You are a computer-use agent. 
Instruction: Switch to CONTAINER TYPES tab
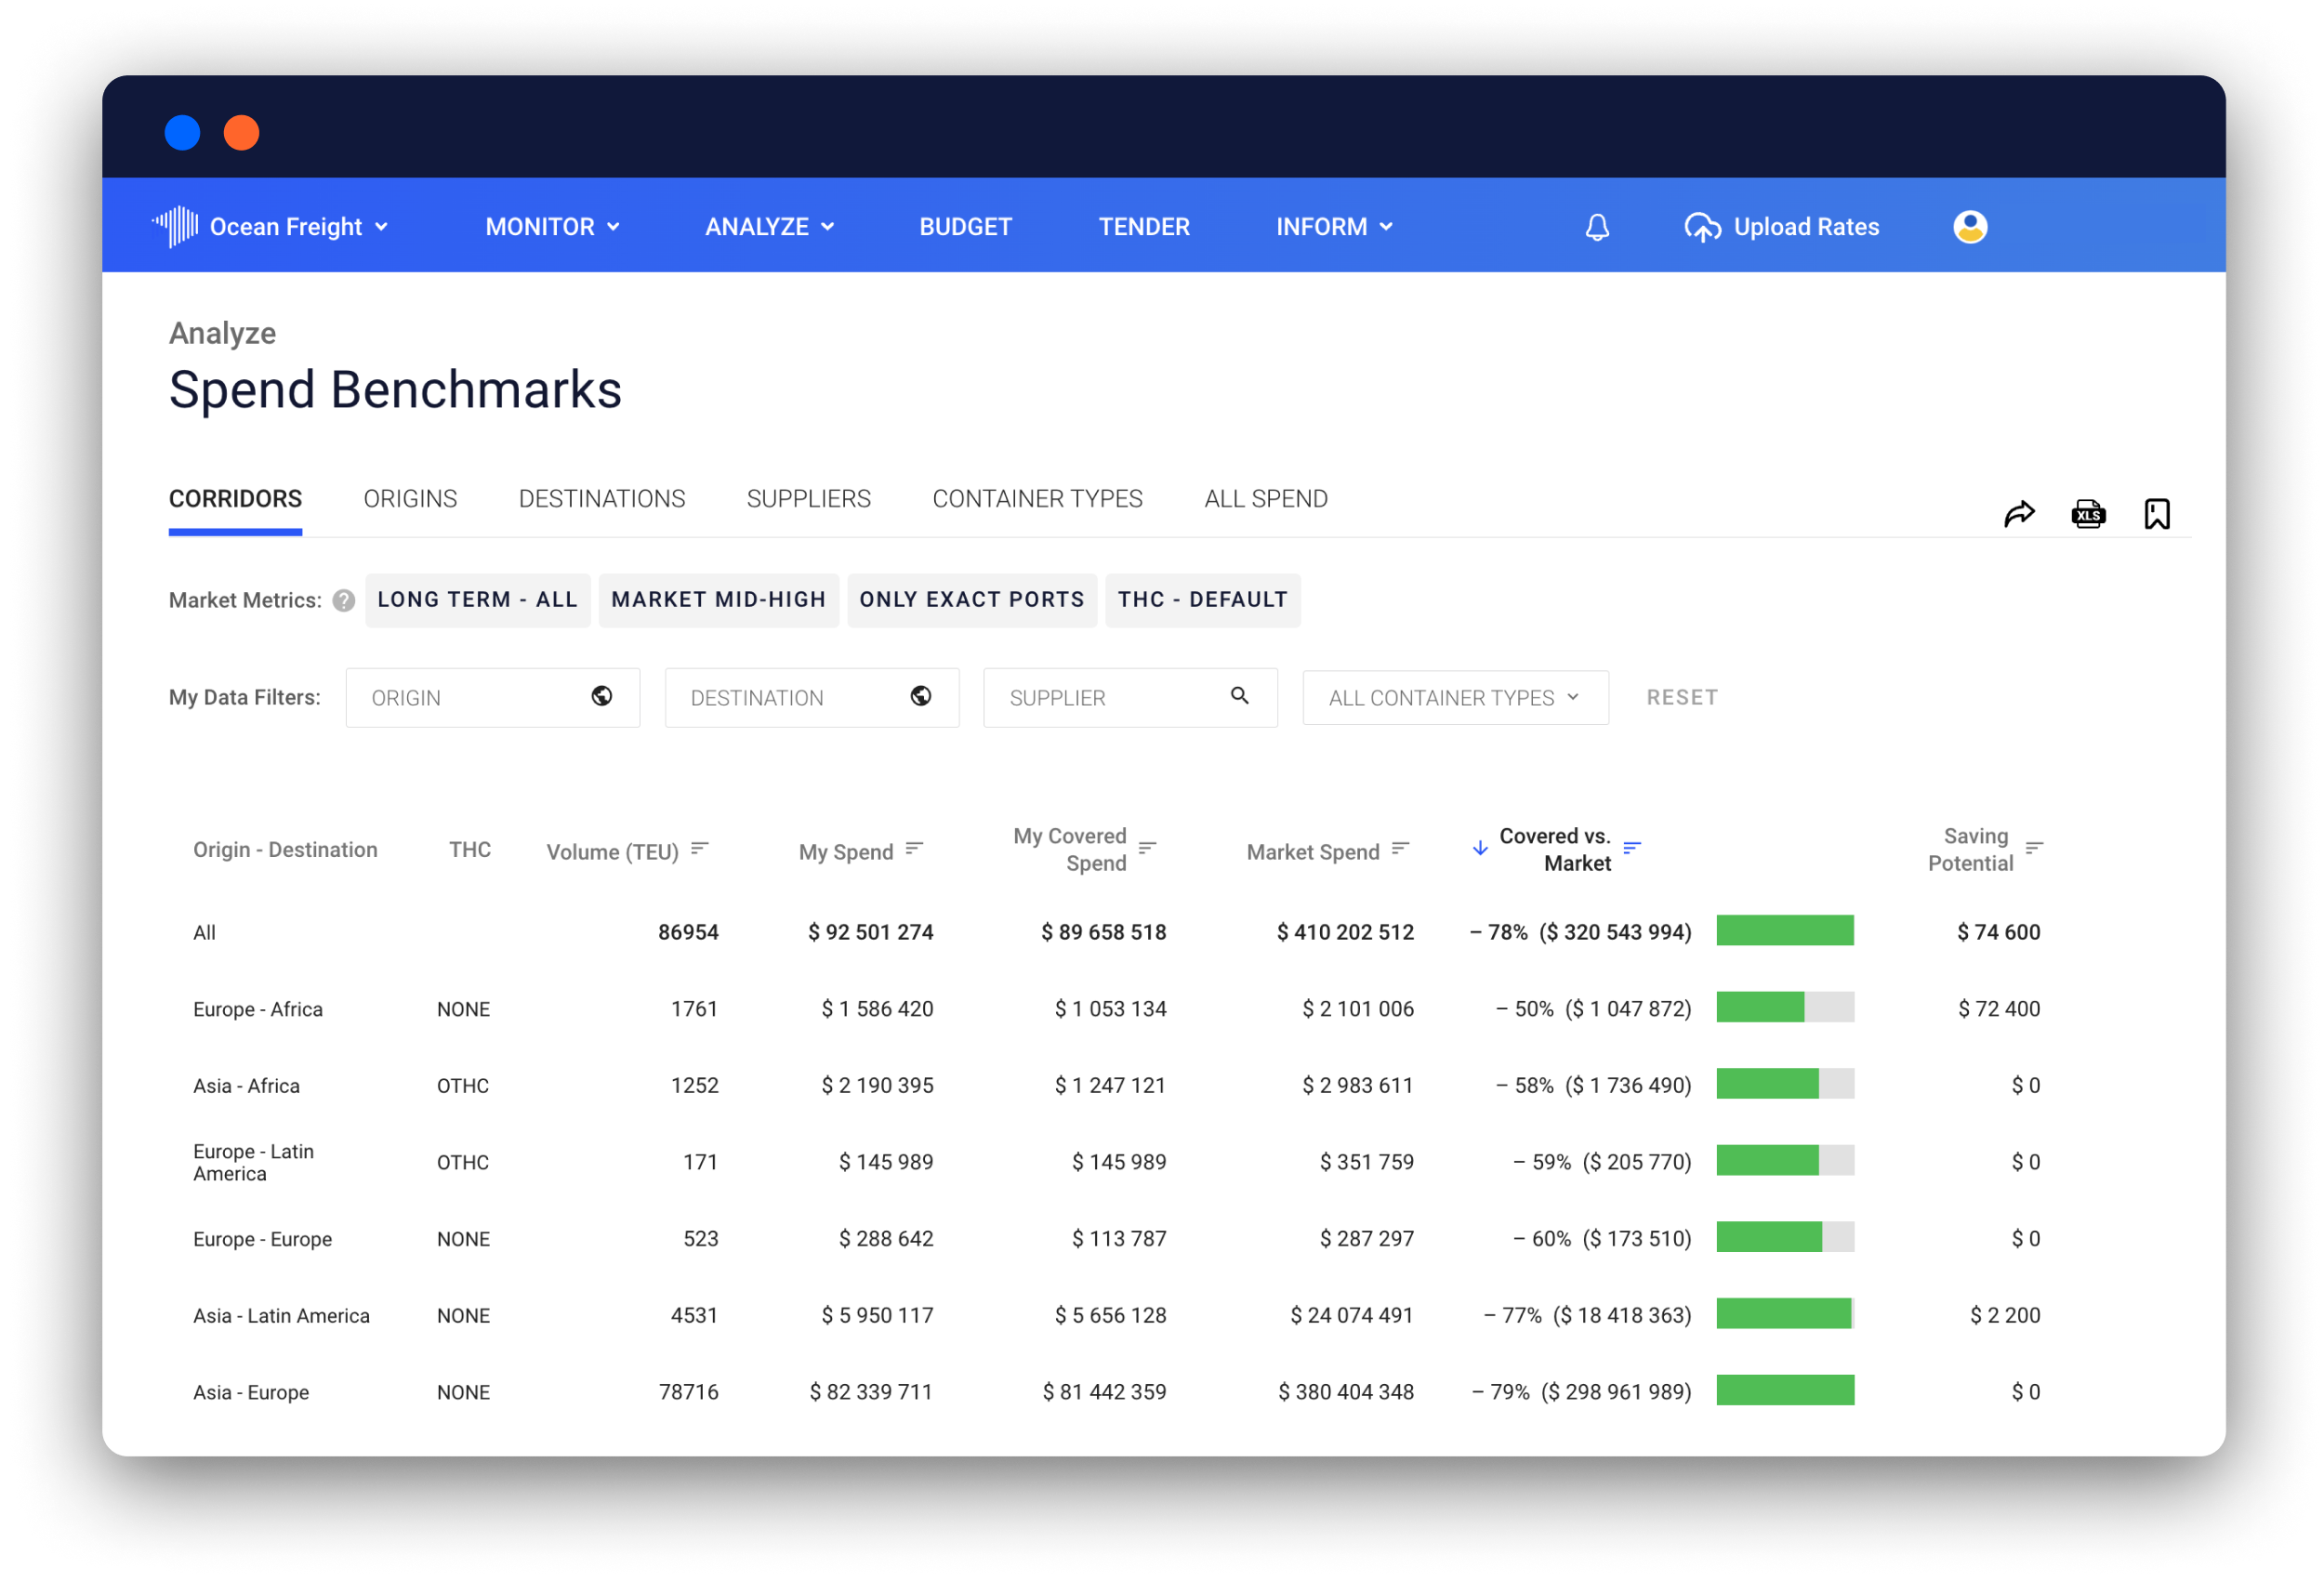1037,499
